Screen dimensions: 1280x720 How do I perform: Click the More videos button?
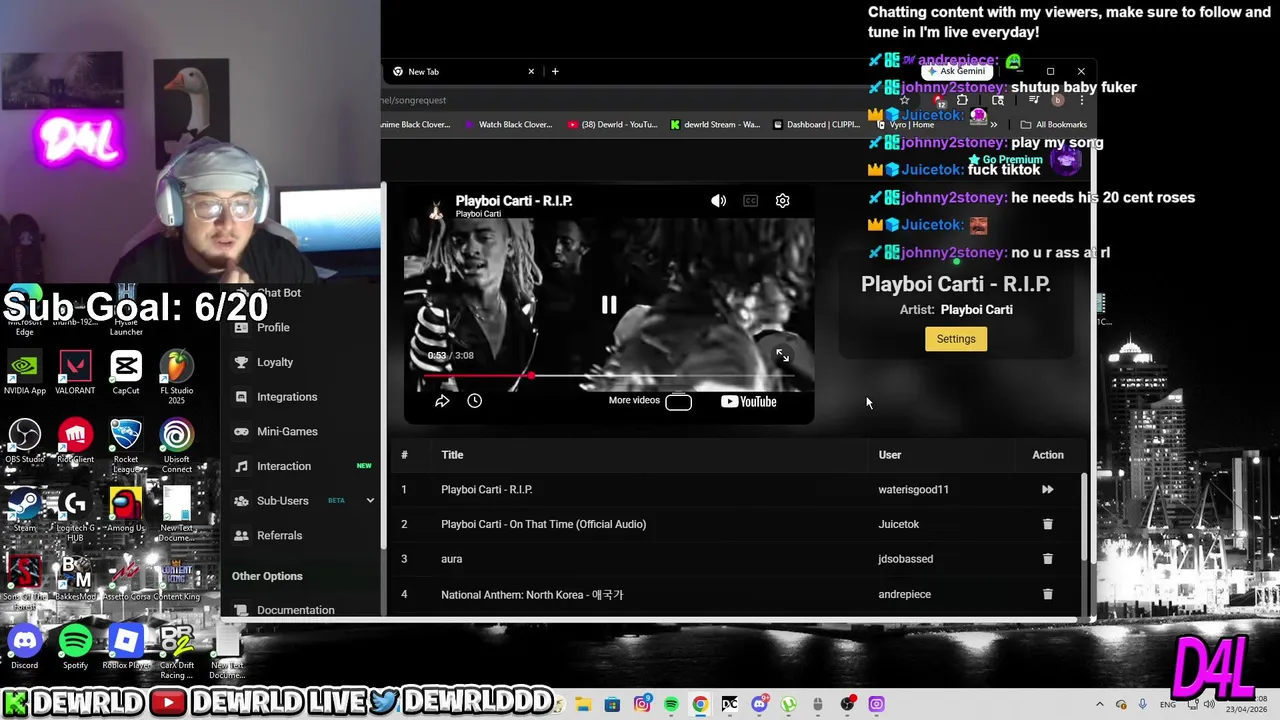coord(650,401)
